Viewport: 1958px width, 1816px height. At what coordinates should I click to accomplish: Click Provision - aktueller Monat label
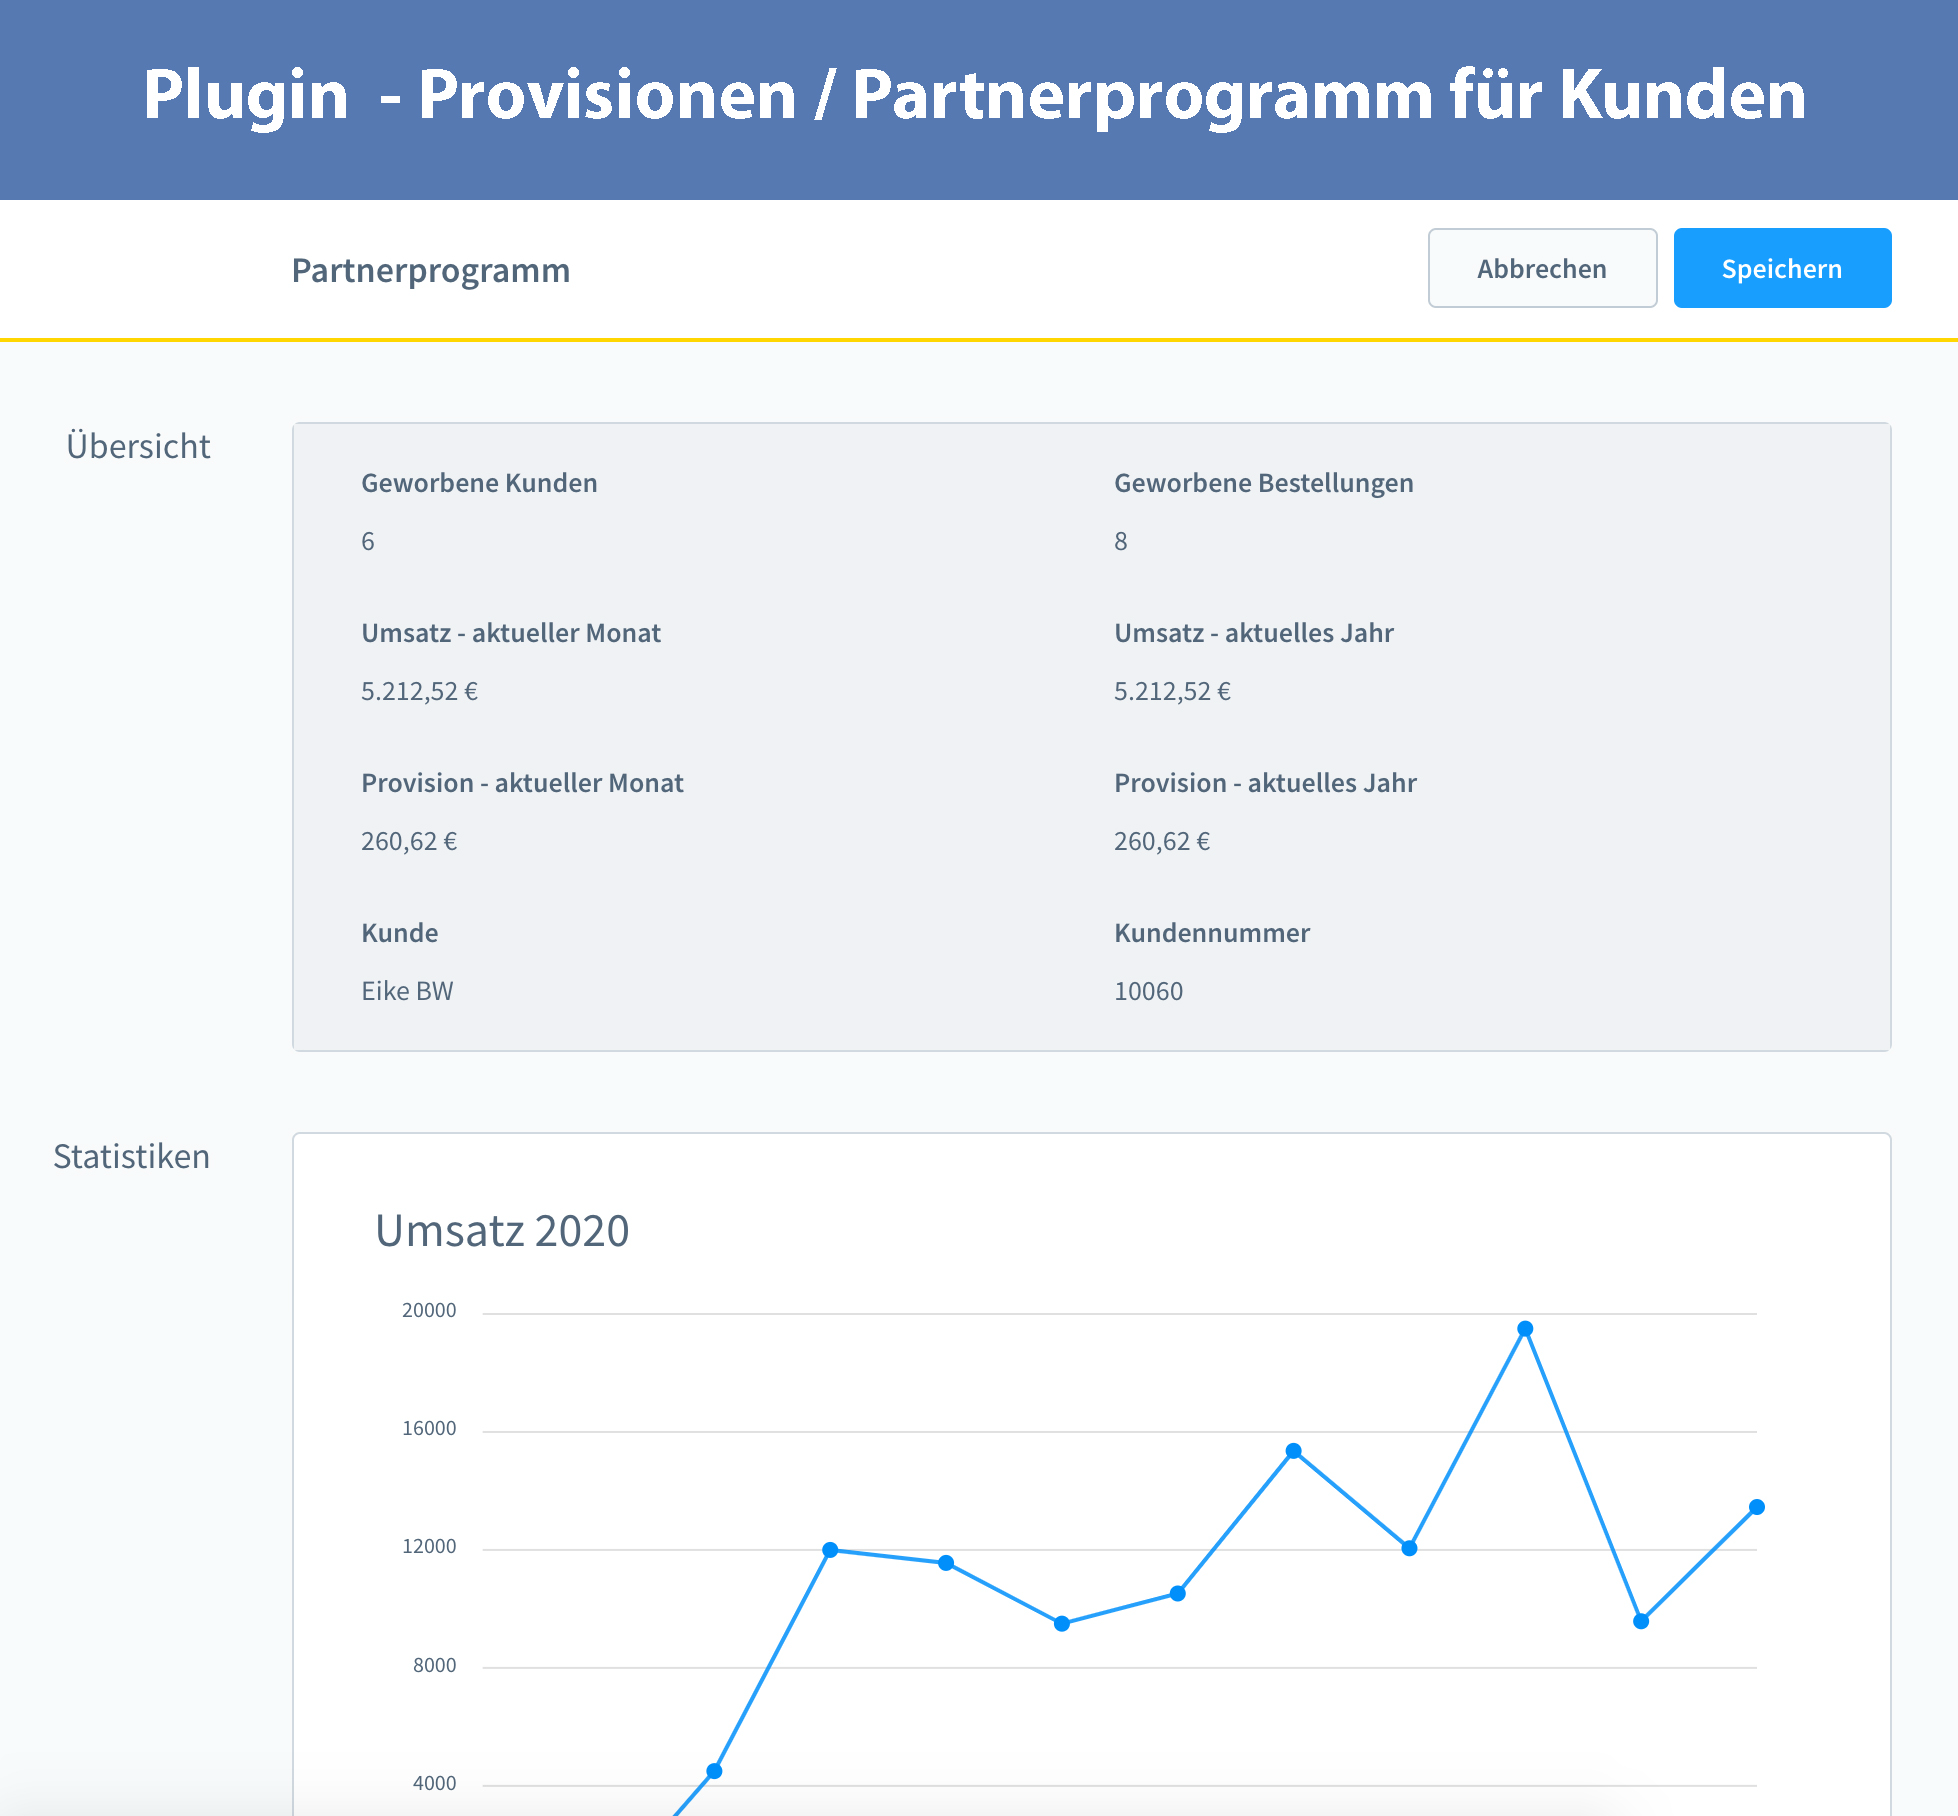click(522, 783)
